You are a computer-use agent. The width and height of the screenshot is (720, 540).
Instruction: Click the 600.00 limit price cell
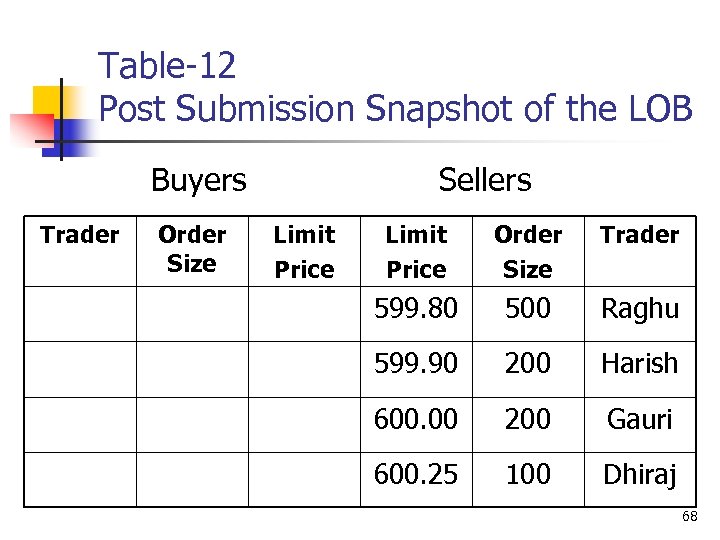[x=416, y=419]
